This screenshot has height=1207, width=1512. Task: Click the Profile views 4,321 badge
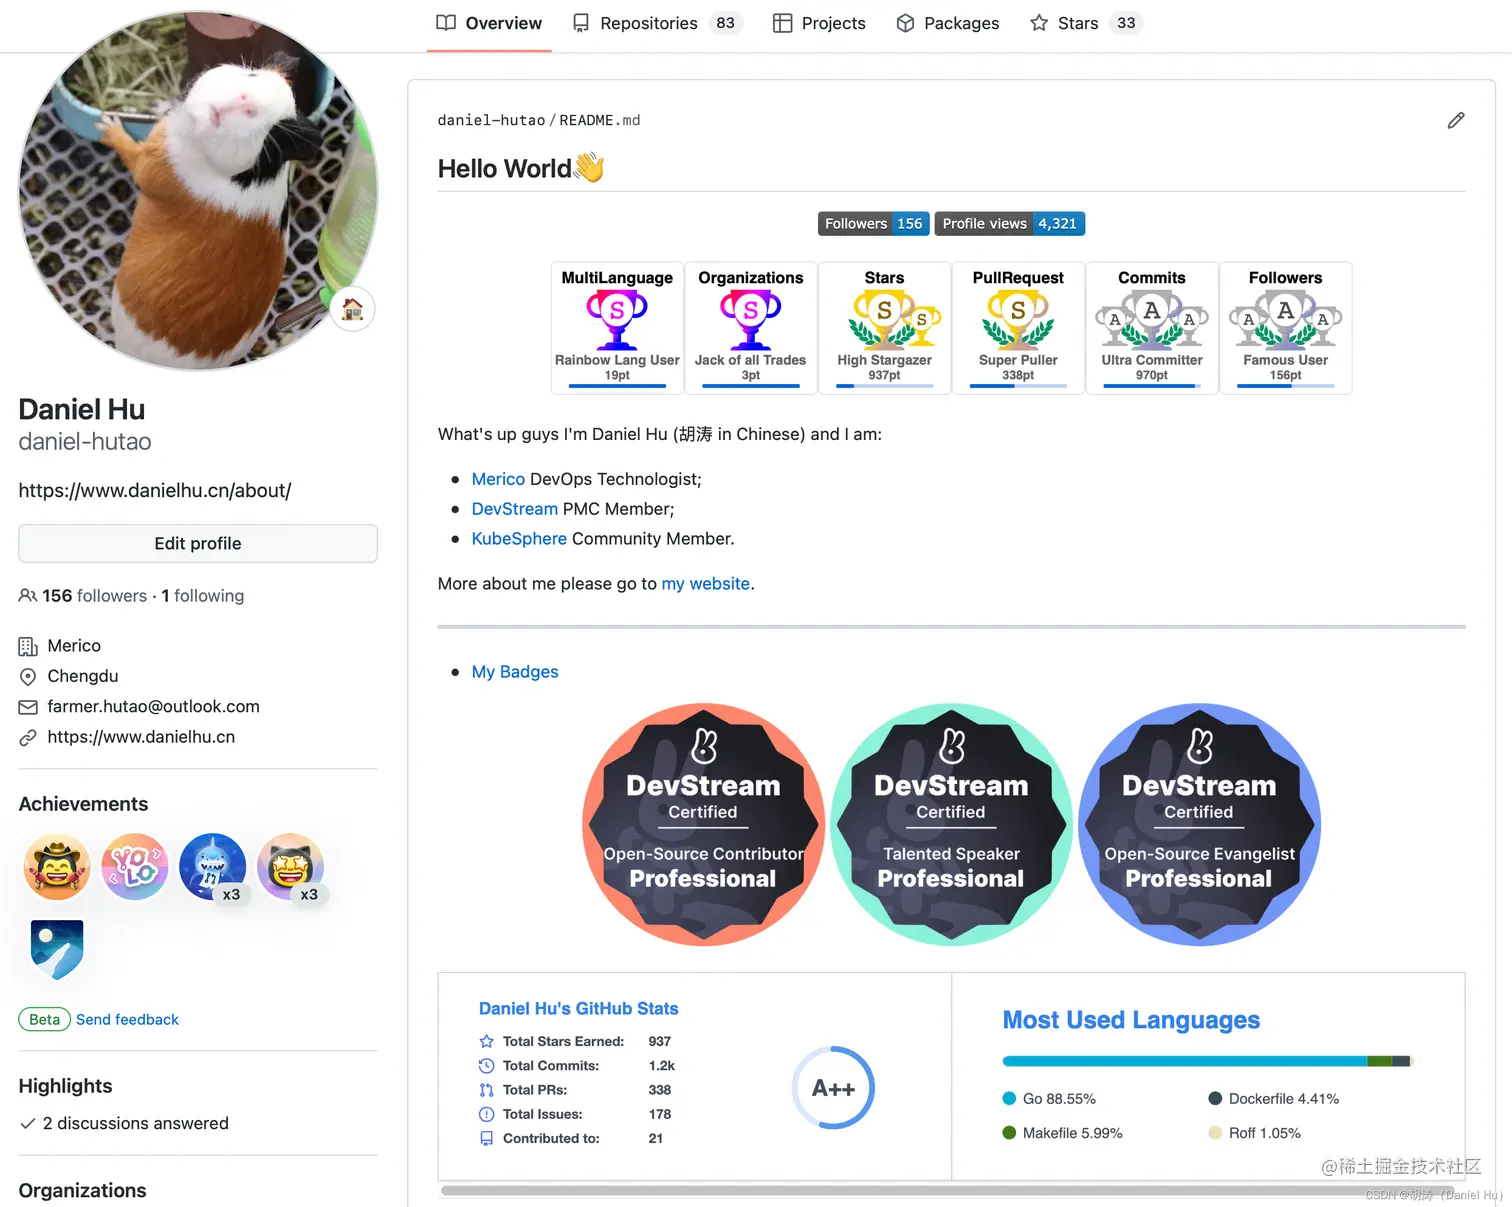[x=1009, y=223]
